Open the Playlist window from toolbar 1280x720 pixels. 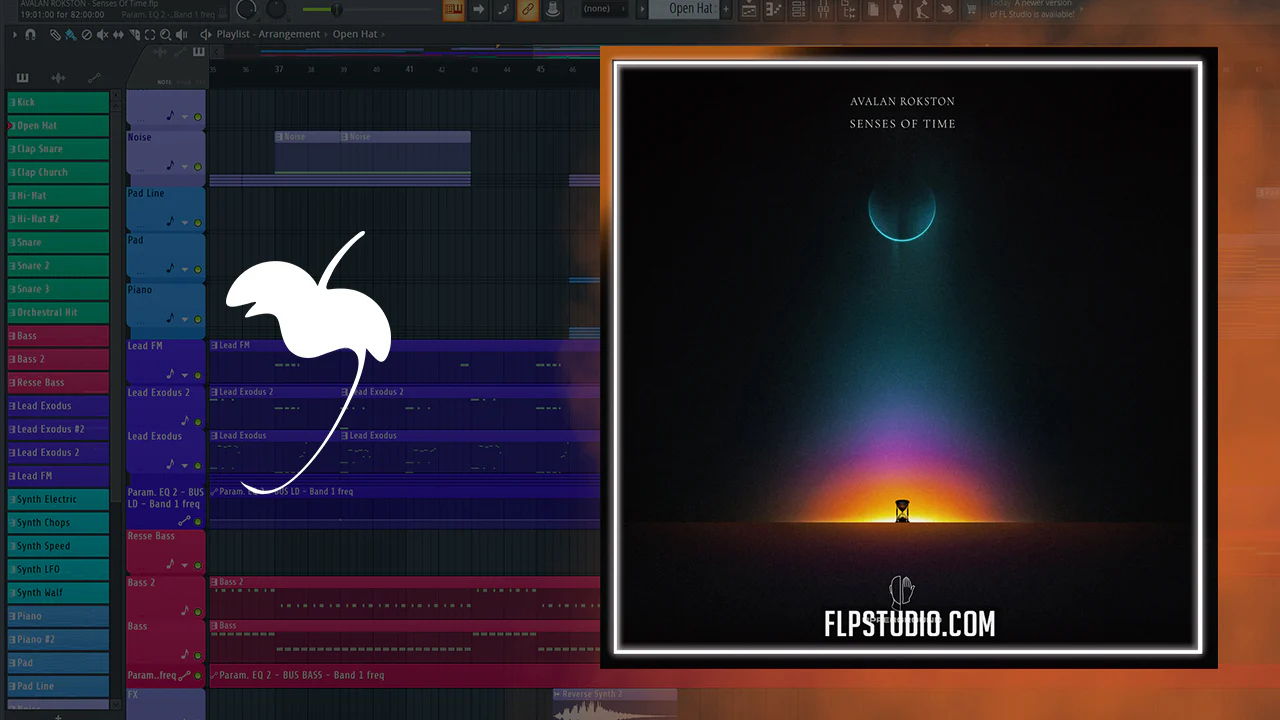[x=750, y=10]
